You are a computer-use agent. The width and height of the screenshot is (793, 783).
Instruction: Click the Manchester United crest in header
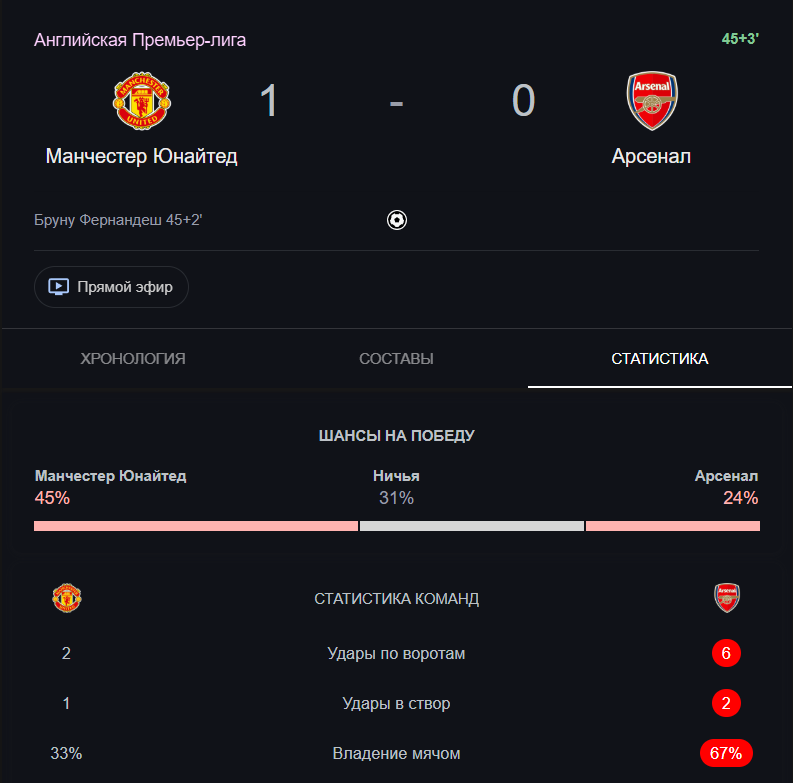coord(141,100)
